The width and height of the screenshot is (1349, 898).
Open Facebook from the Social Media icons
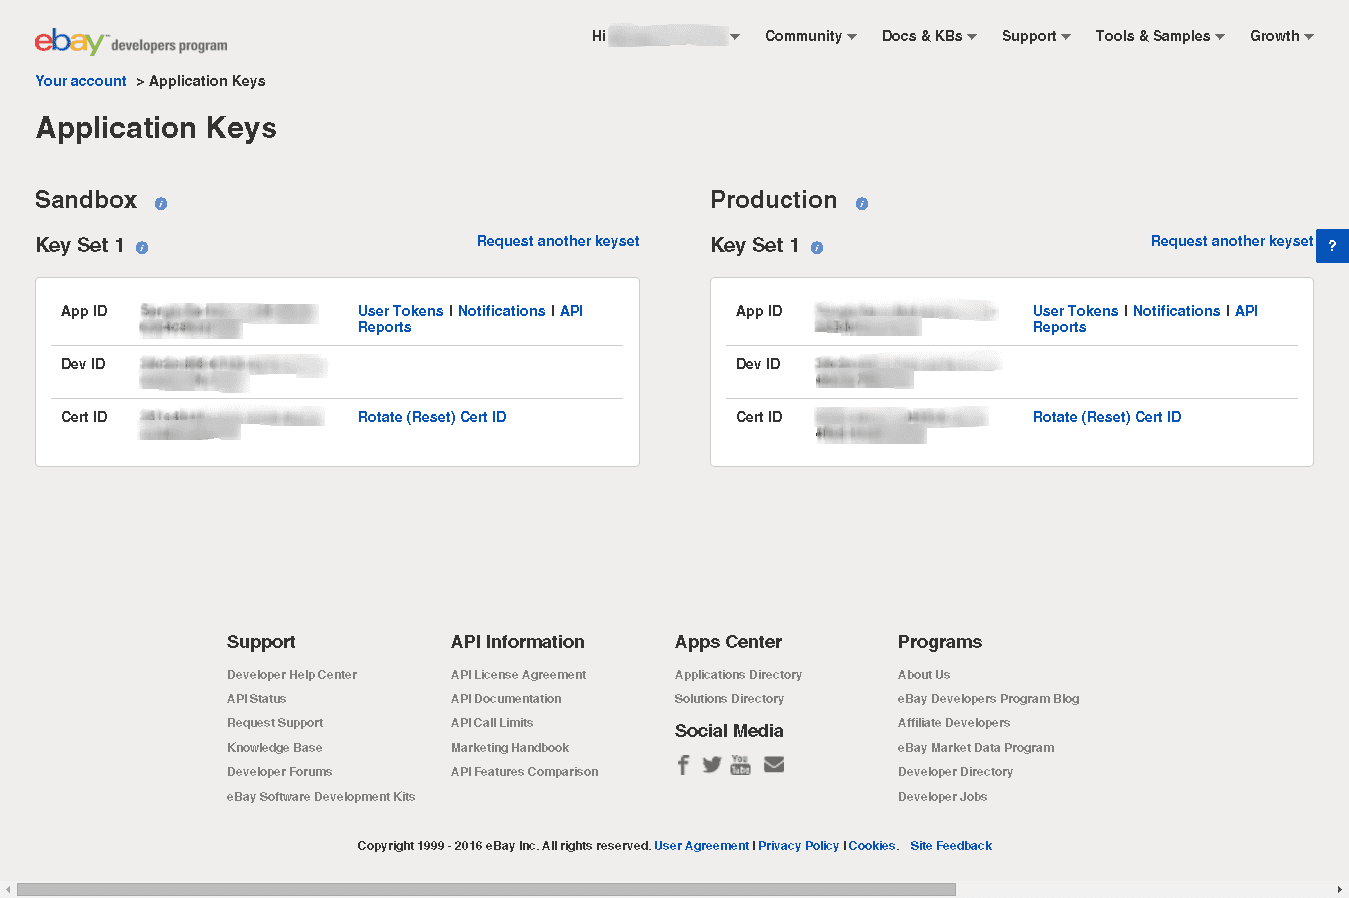coord(683,764)
